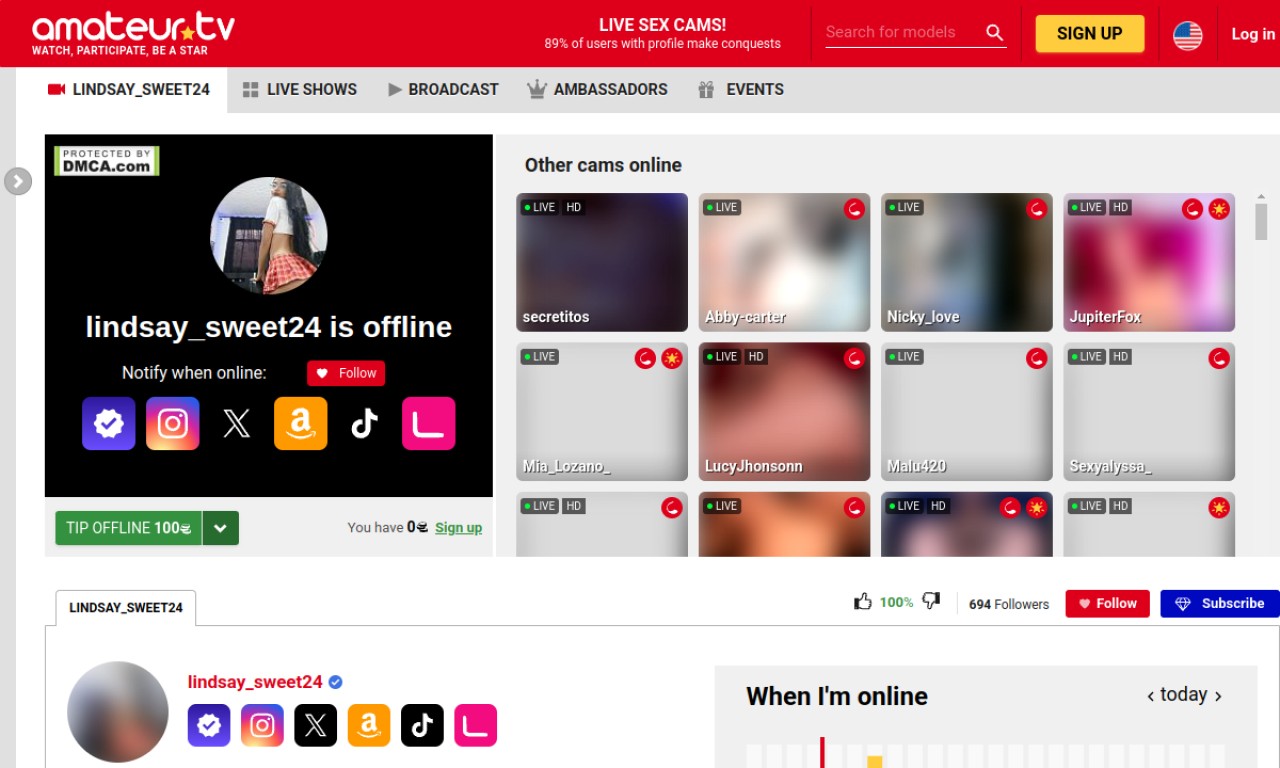Click the offline profile avatar picture
Image resolution: width=1280 pixels, height=768 pixels.
[269, 235]
